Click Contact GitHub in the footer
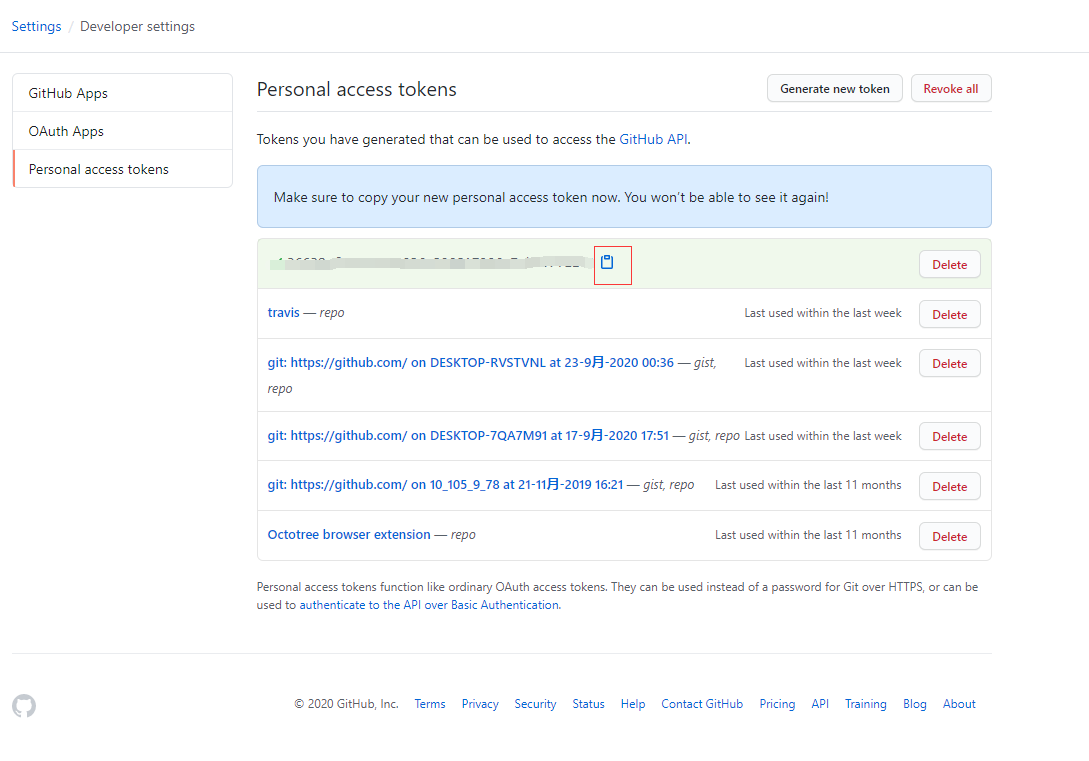The width and height of the screenshot is (1089, 761). (702, 704)
